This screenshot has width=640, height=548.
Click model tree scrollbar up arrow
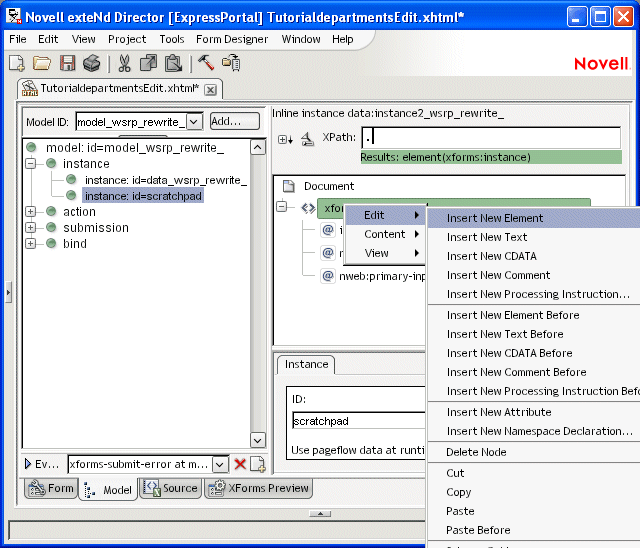click(x=258, y=147)
